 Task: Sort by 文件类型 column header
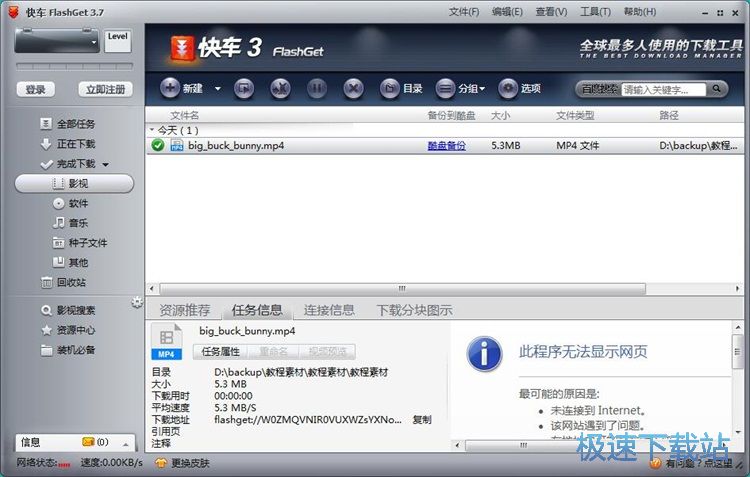[x=575, y=115]
